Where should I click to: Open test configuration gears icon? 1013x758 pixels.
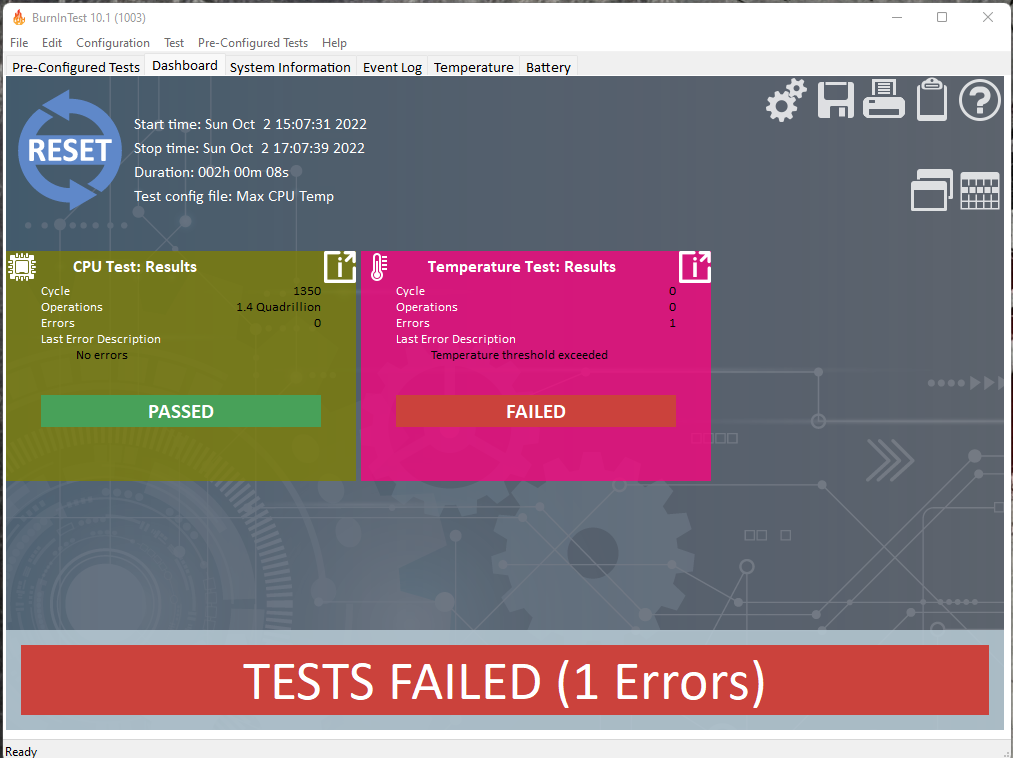click(786, 100)
